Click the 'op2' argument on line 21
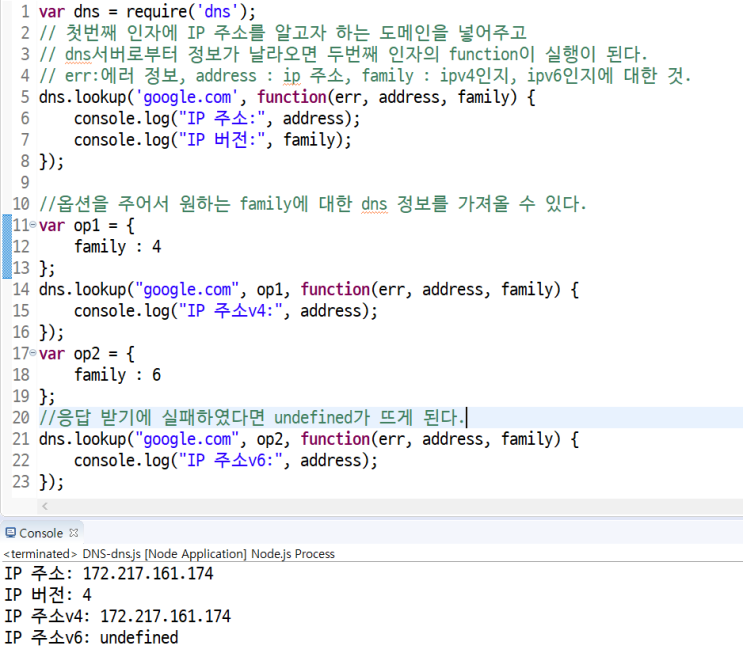Viewport: 743px width, 657px height. 270,440
